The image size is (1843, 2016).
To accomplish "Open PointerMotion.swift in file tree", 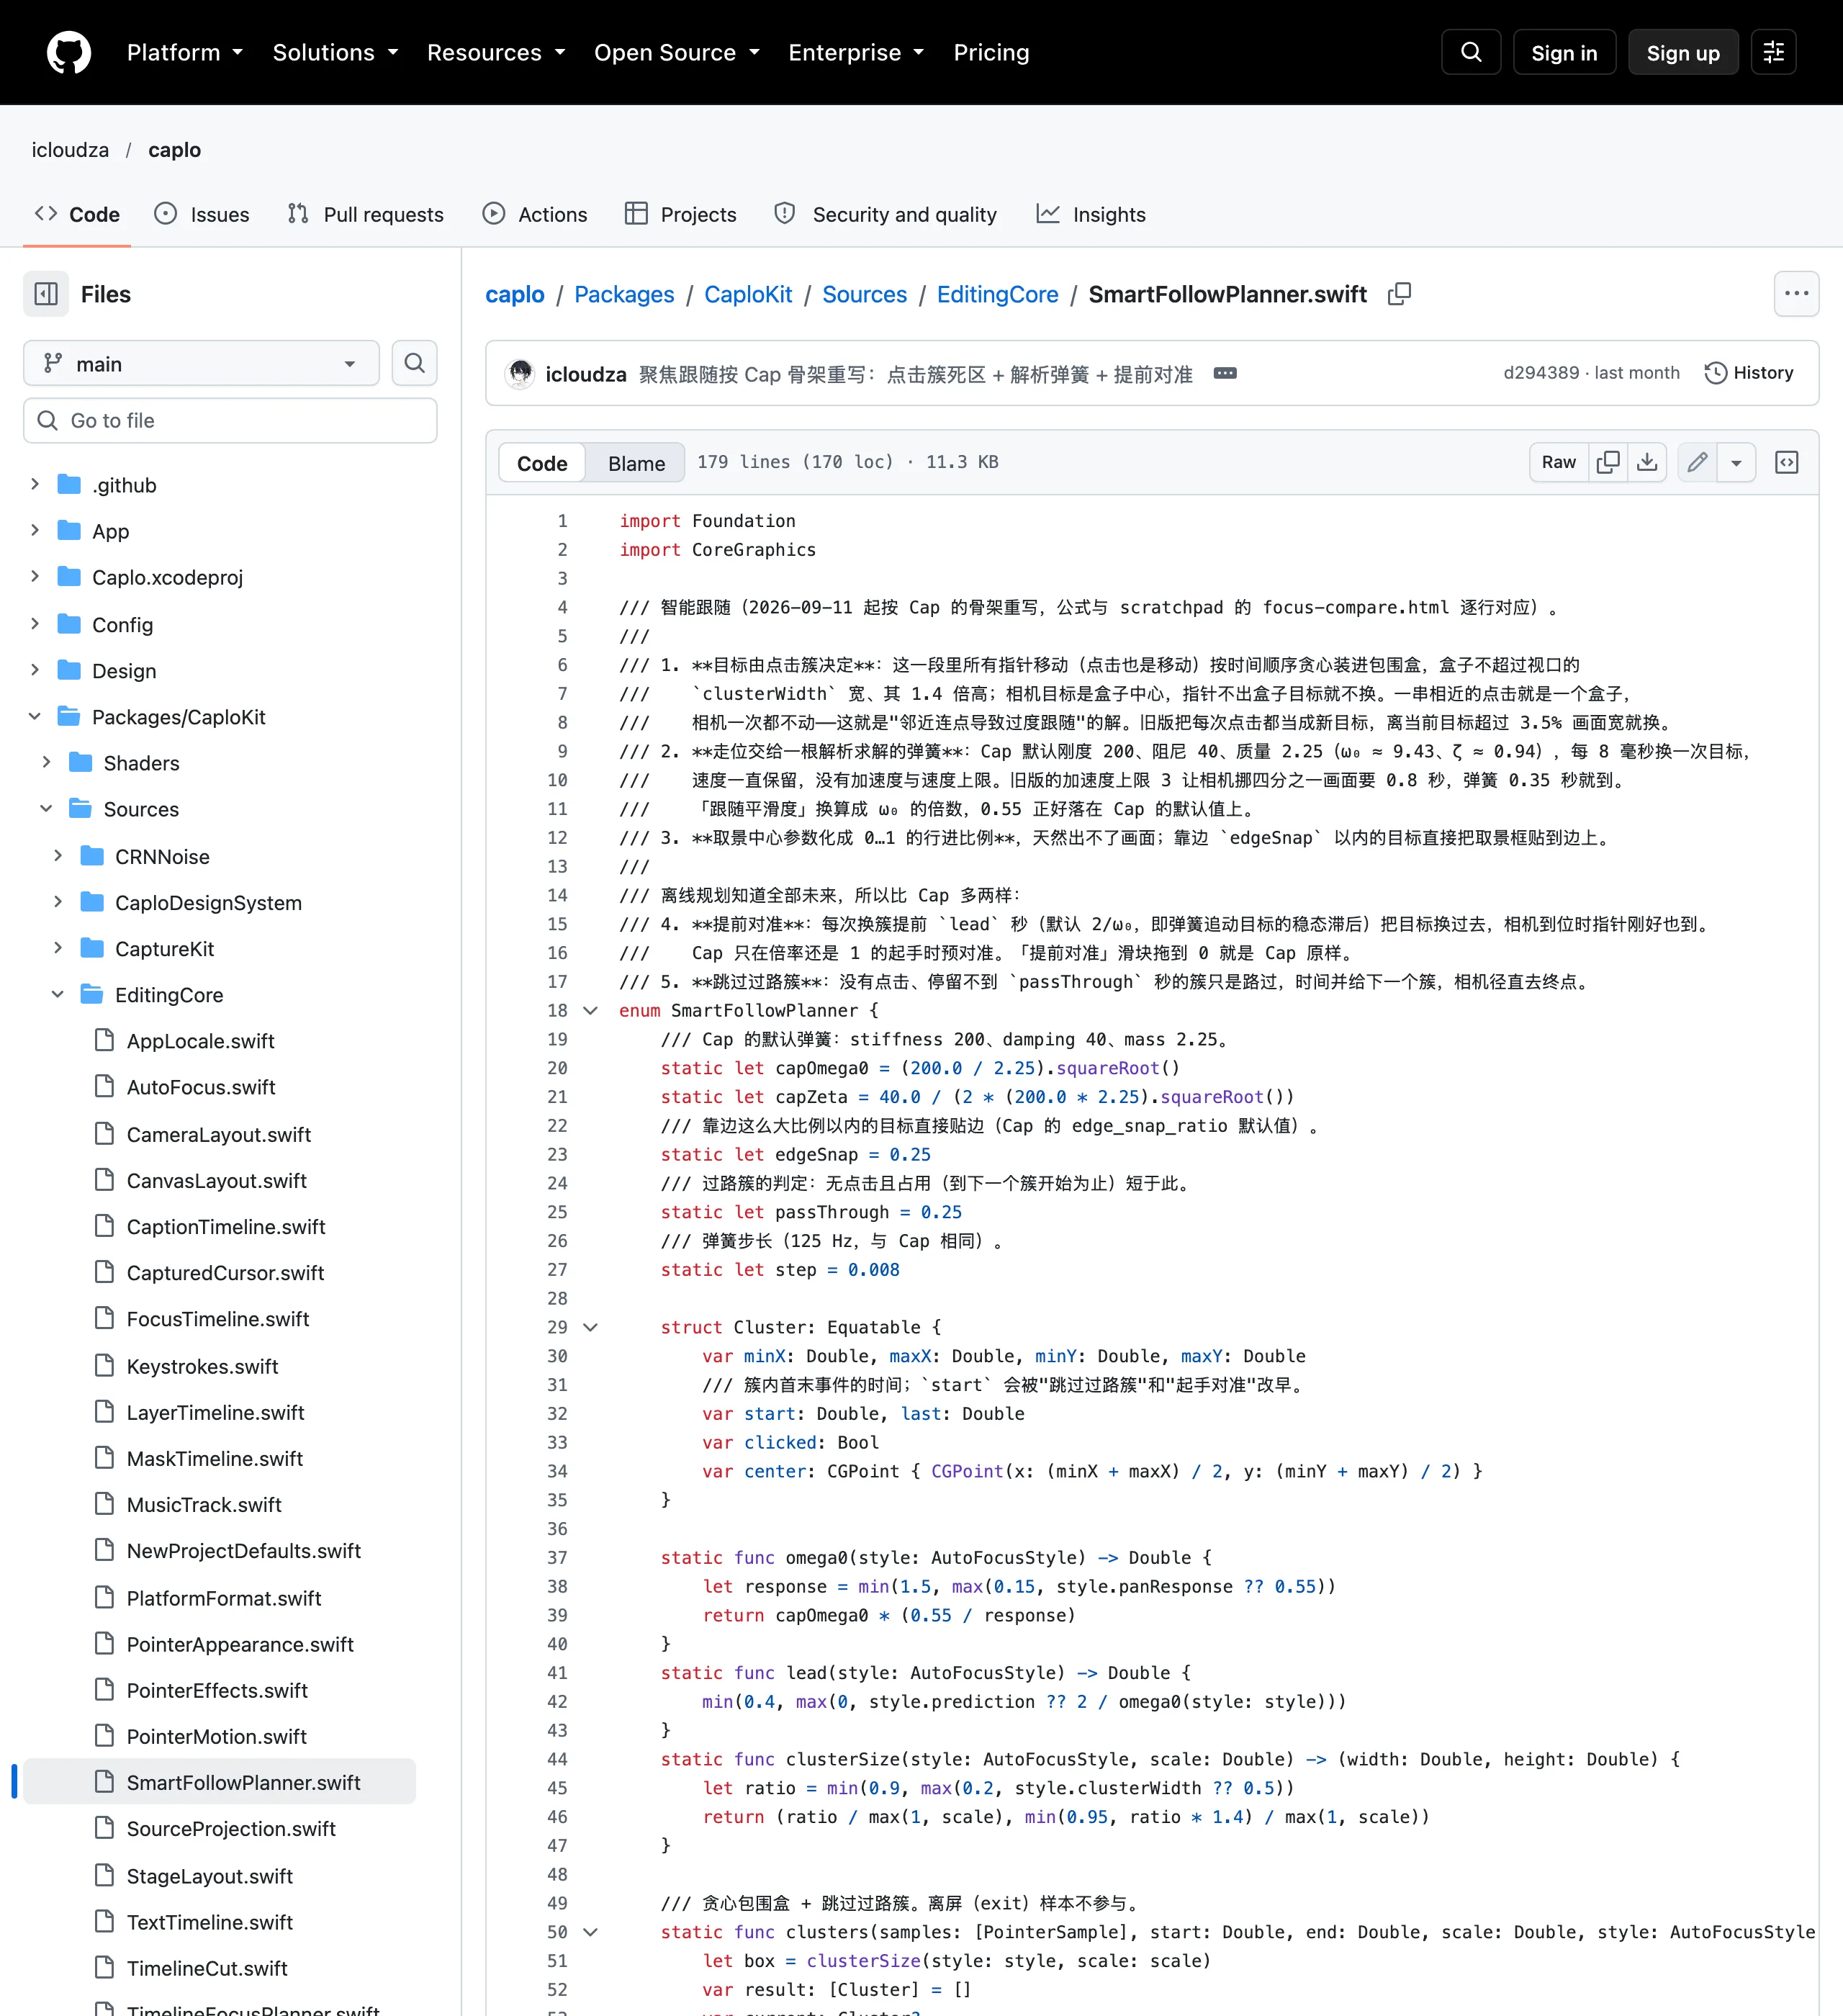I will (x=216, y=1736).
